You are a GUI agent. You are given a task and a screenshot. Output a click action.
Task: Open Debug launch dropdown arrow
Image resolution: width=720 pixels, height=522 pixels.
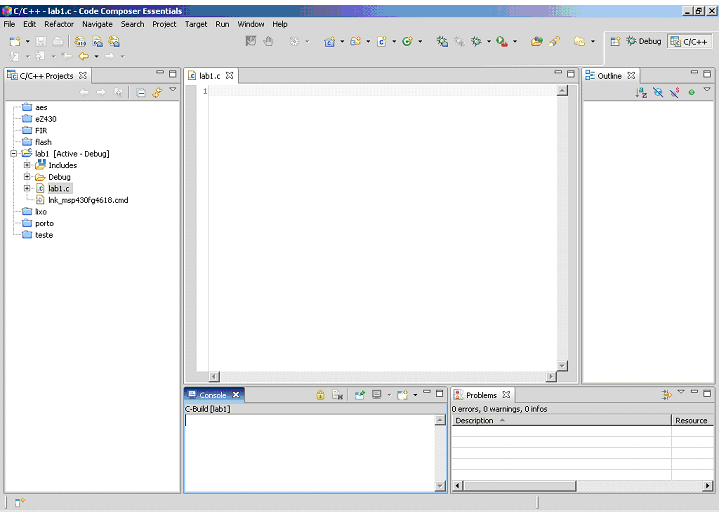[489, 42]
